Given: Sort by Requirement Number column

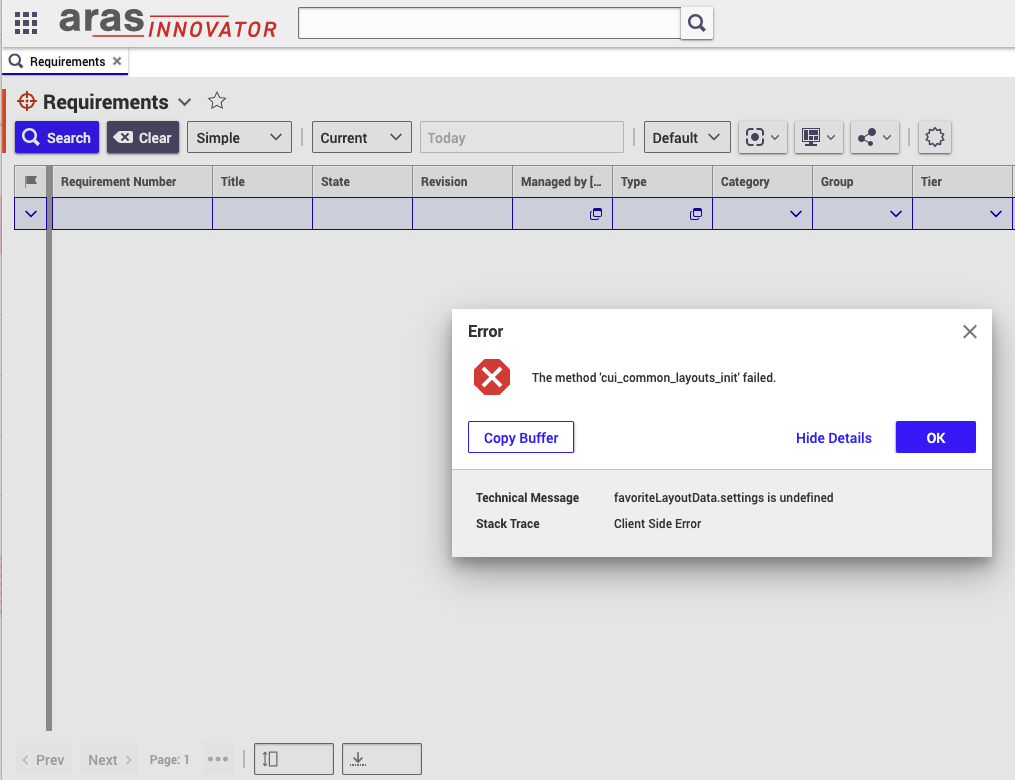Looking at the screenshot, I should coord(132,181).
